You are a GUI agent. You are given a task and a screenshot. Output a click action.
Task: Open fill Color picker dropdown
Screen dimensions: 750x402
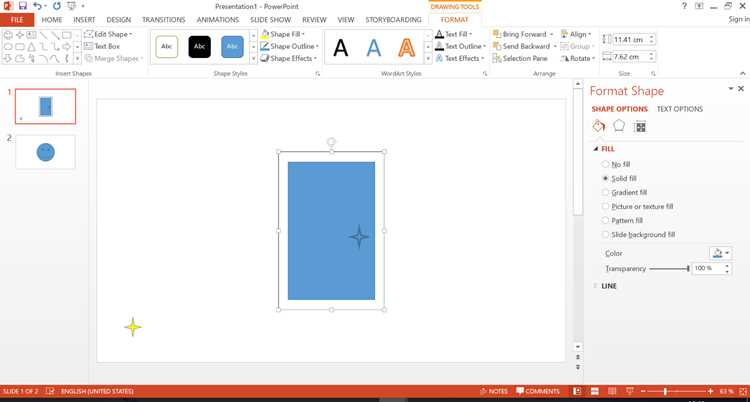[721, 253]
